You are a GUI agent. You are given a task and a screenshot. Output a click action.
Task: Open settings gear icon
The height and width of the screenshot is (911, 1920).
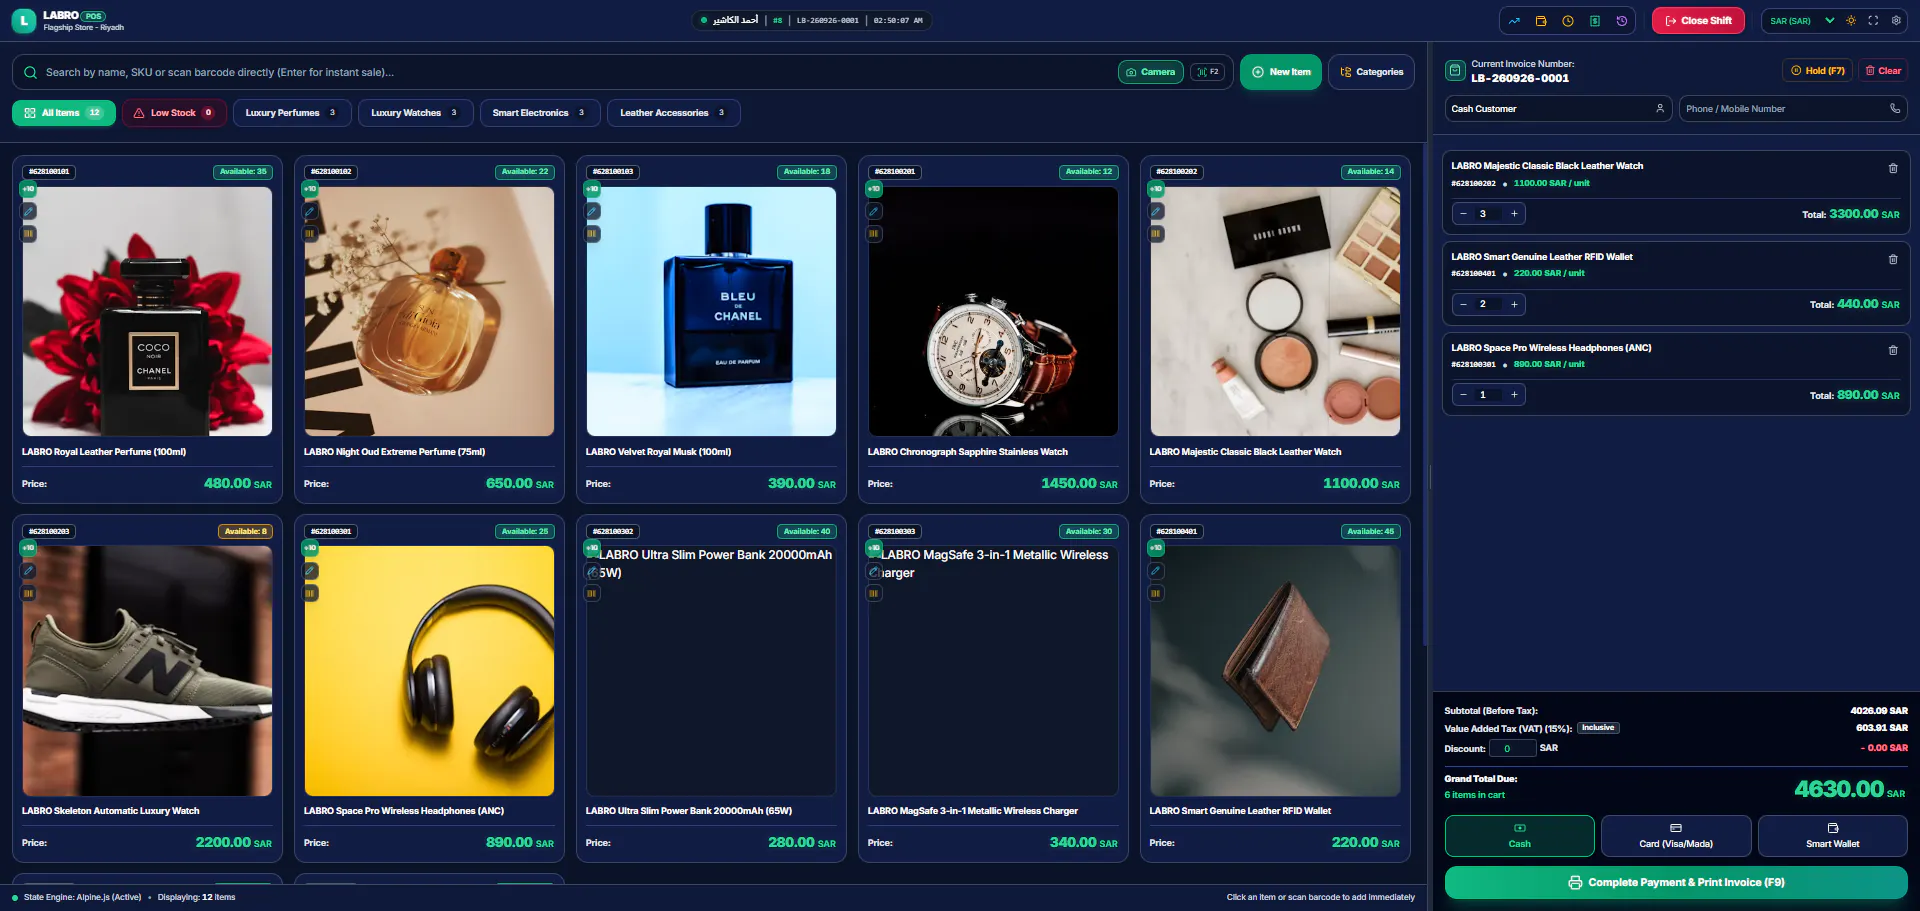click(1896, 21)
